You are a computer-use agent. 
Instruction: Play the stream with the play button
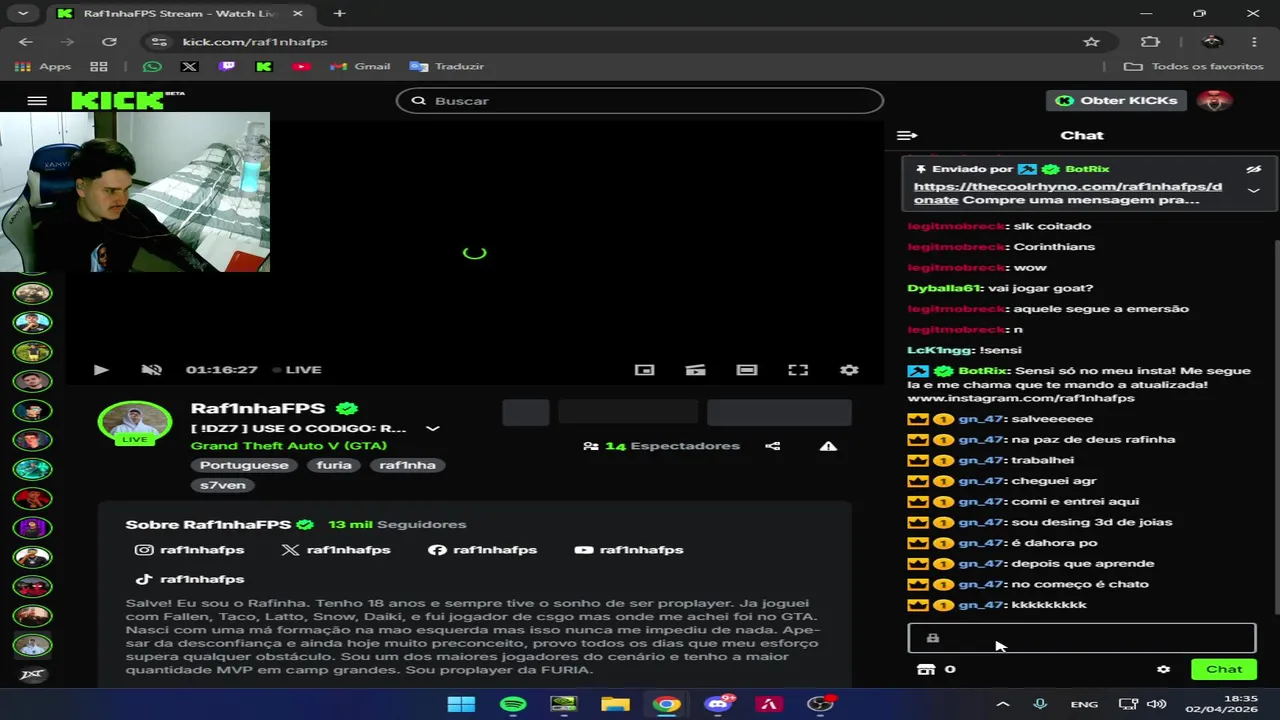(101, 370)
